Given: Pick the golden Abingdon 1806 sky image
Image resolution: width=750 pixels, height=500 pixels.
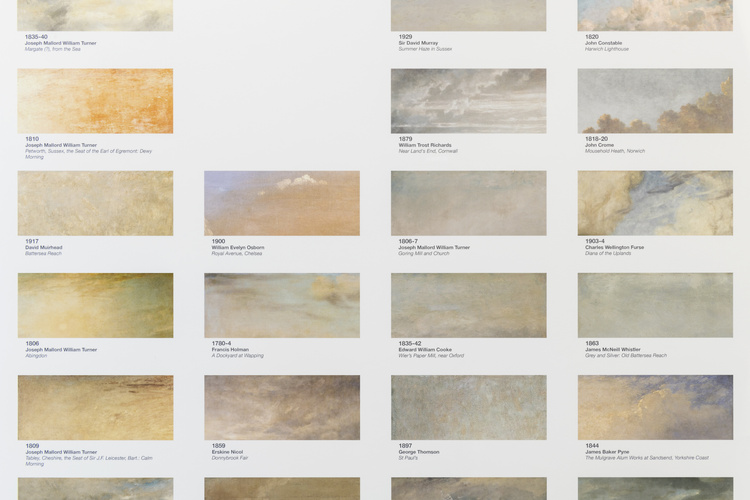Looking at the screenshot, I should coord(95,305).
